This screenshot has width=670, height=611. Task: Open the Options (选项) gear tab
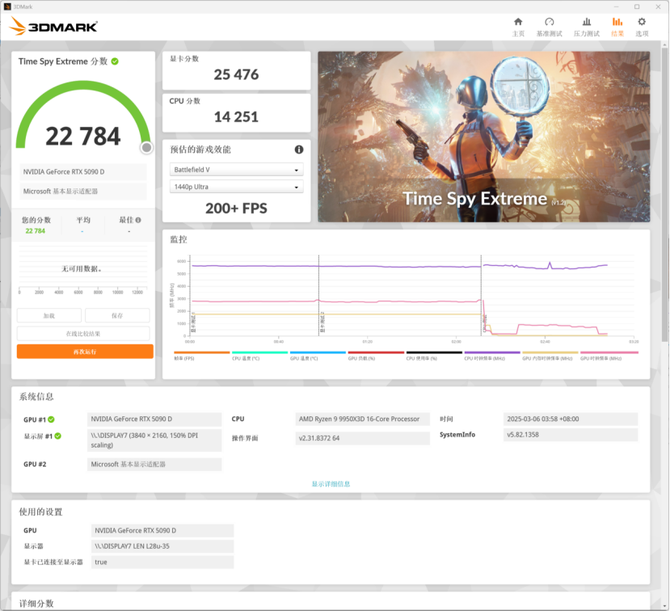pyautogui.click(x=642, y=27)
